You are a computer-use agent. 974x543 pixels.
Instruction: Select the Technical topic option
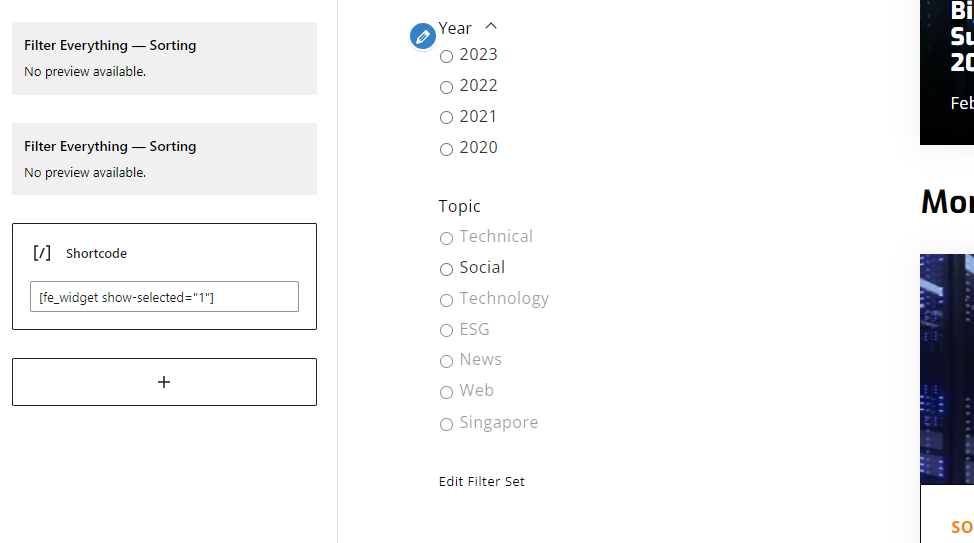446,238
